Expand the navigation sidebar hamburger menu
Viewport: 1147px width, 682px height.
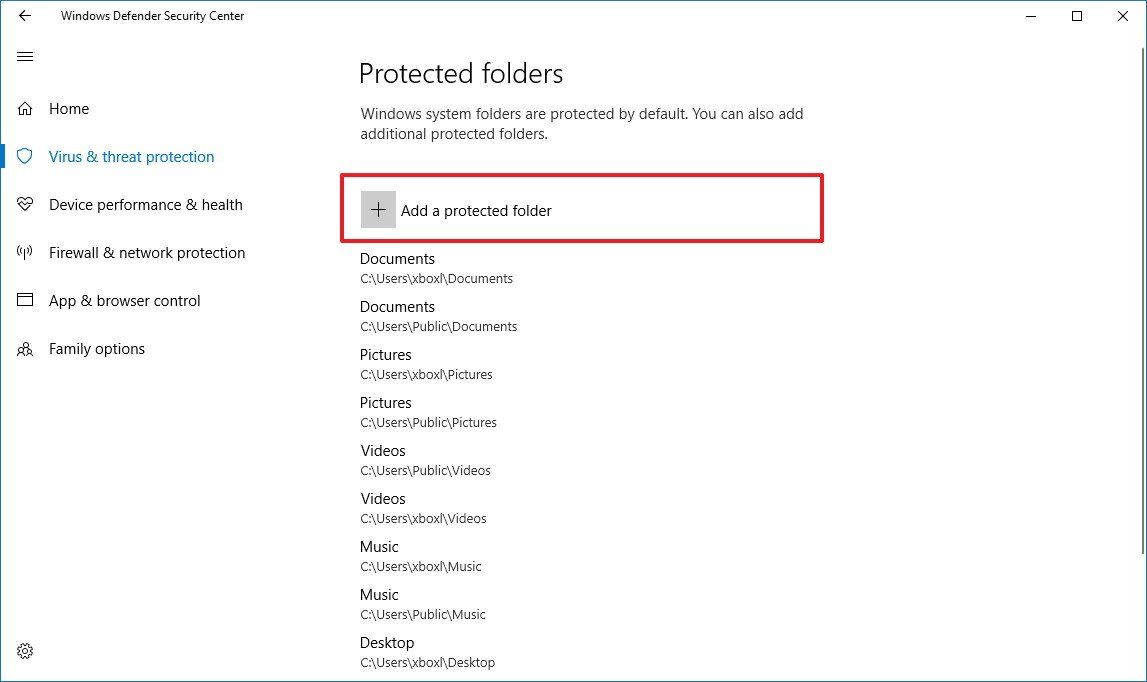[24, 57]
